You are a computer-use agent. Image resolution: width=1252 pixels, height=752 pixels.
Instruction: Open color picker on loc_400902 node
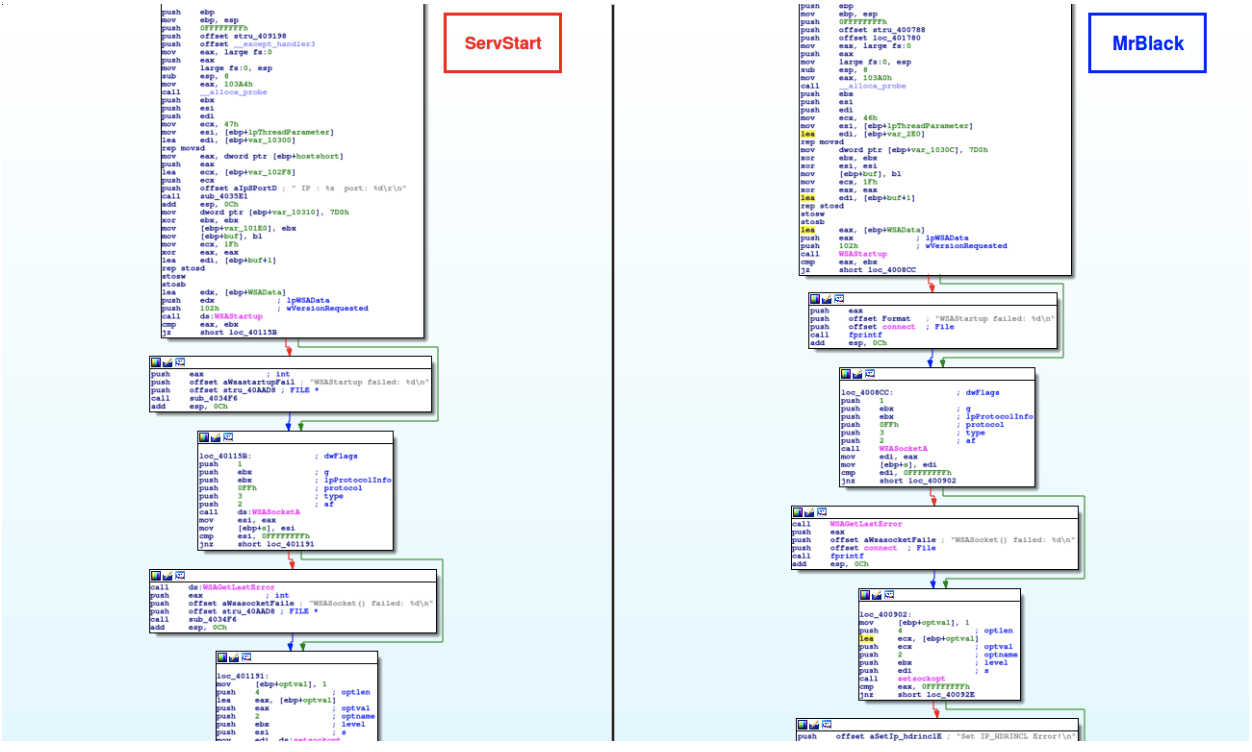point(865,594)
